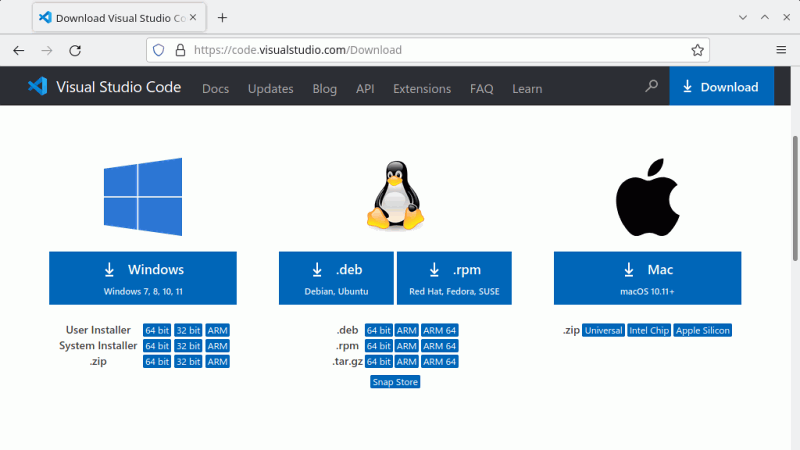Click the Snap Store link
The height and width of the screenshot is (450, 800).
[395, 382]
